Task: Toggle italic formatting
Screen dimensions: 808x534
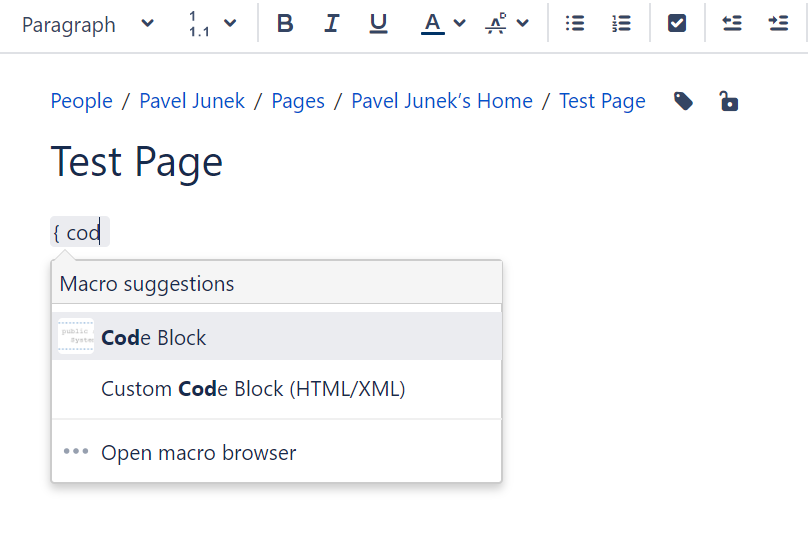Action: pyautogui.click(x=331, y=23)
